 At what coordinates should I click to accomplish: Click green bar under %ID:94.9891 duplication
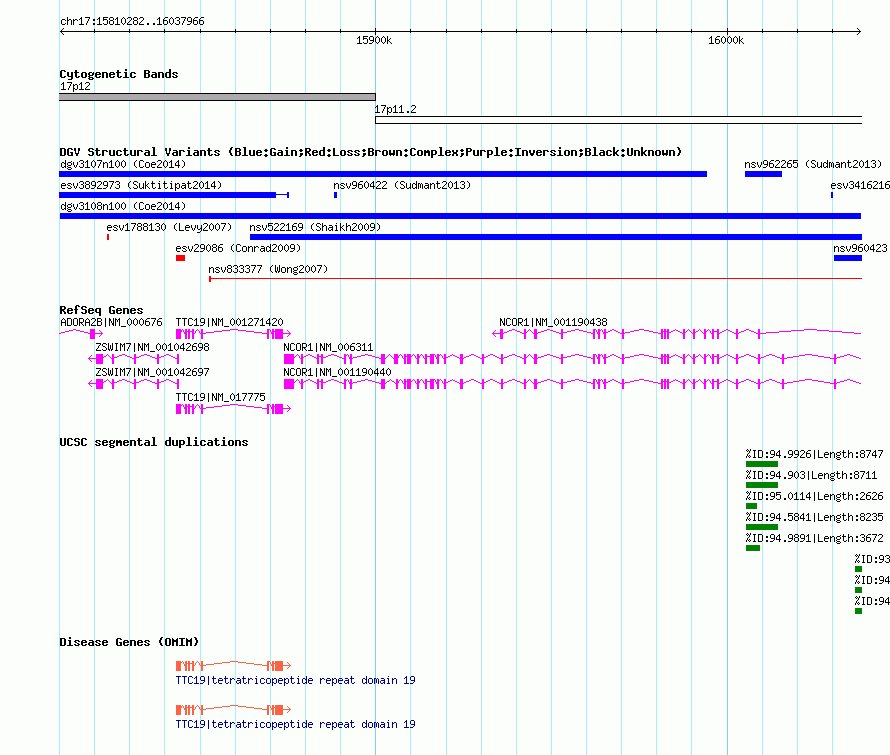click(753, 548)
